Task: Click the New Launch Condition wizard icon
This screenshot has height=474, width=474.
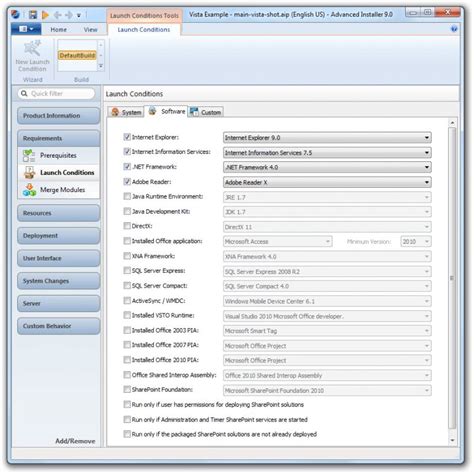Action: tap(32, 49)
